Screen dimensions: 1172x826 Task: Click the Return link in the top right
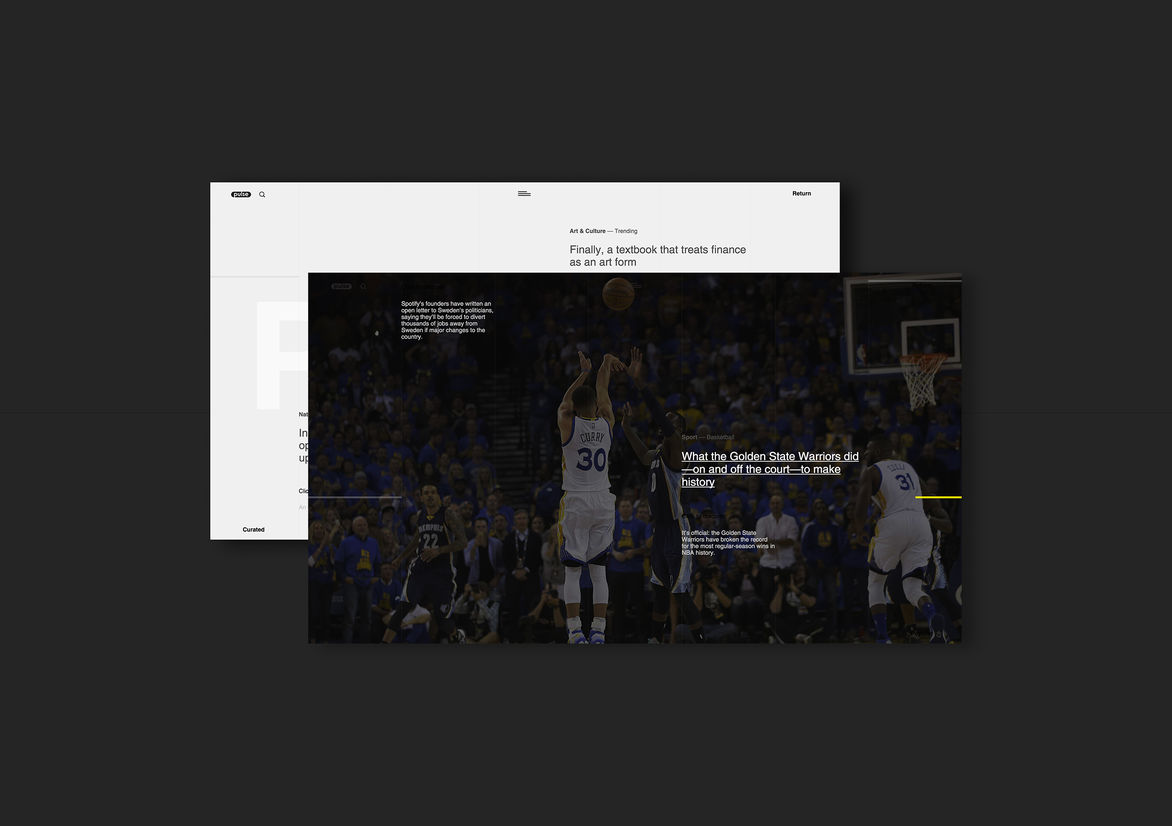[801, 193]
